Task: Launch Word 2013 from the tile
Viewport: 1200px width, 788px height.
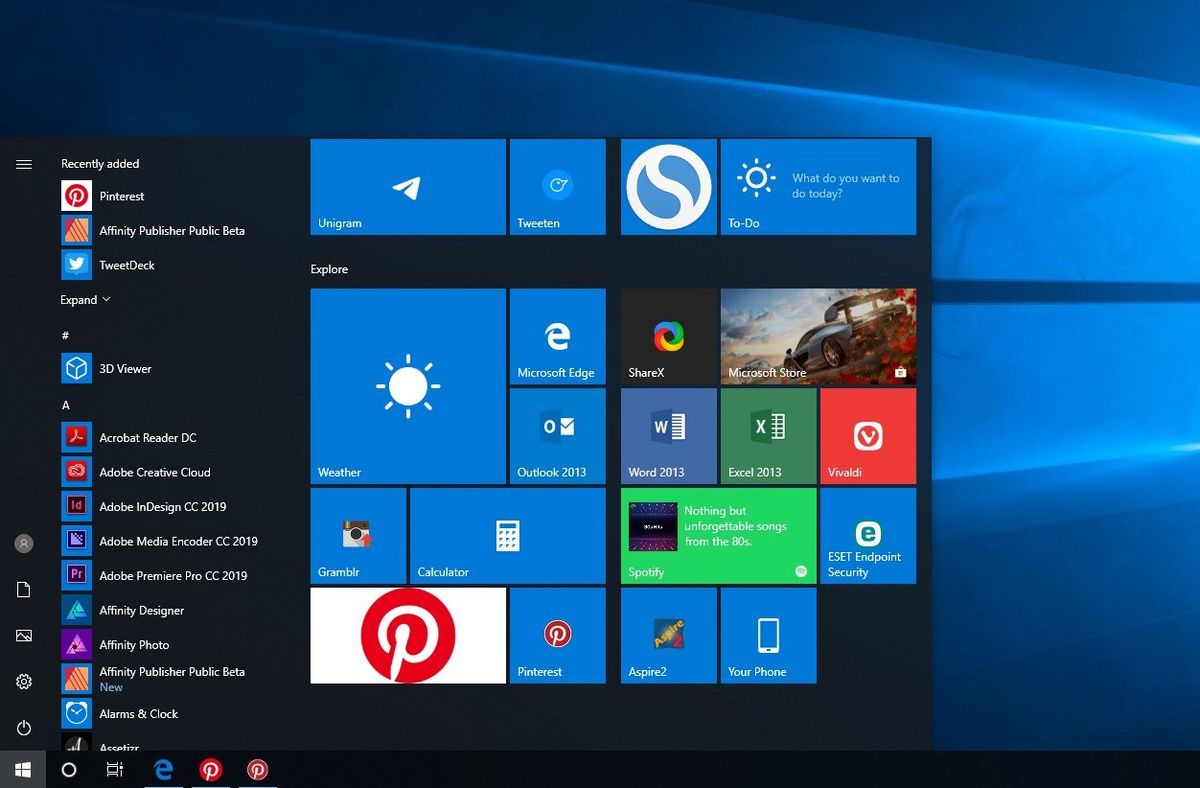Action: click(667, 435)
